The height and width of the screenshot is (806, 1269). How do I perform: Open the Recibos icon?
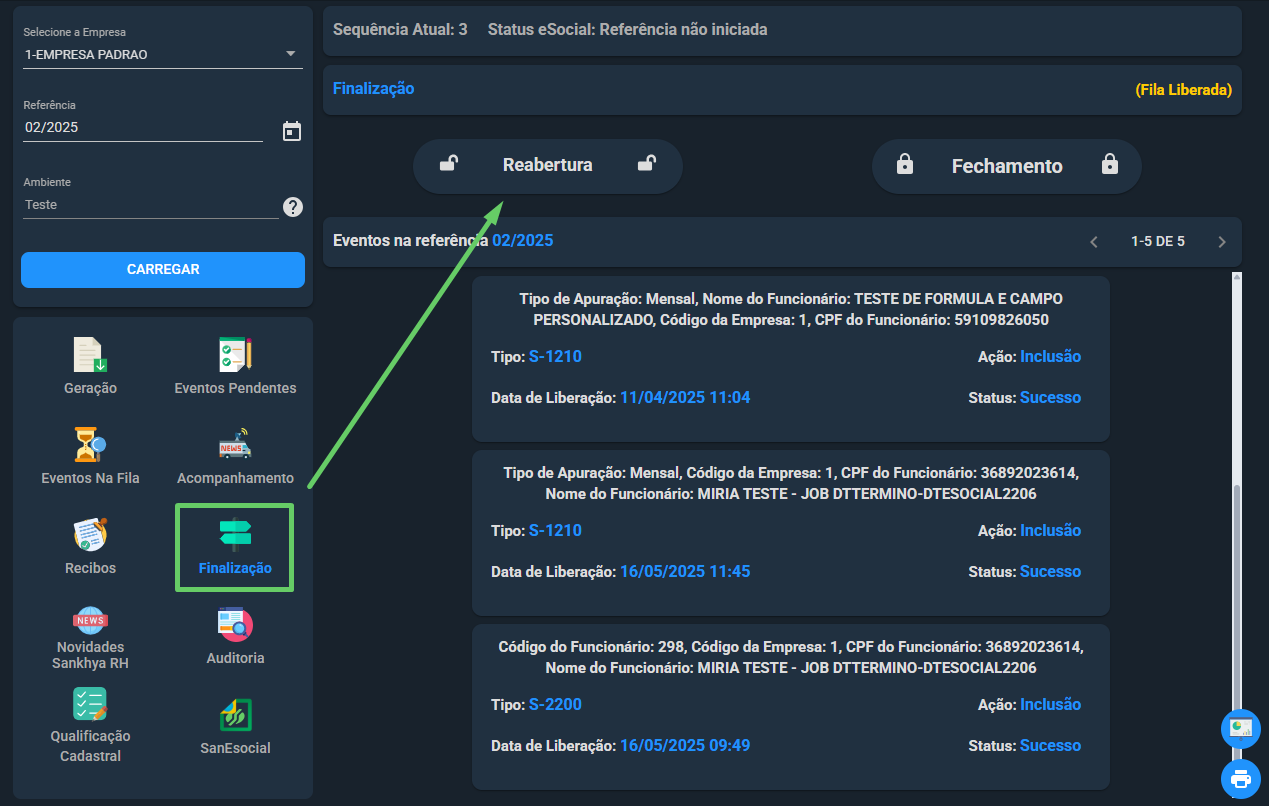(90, 534)
